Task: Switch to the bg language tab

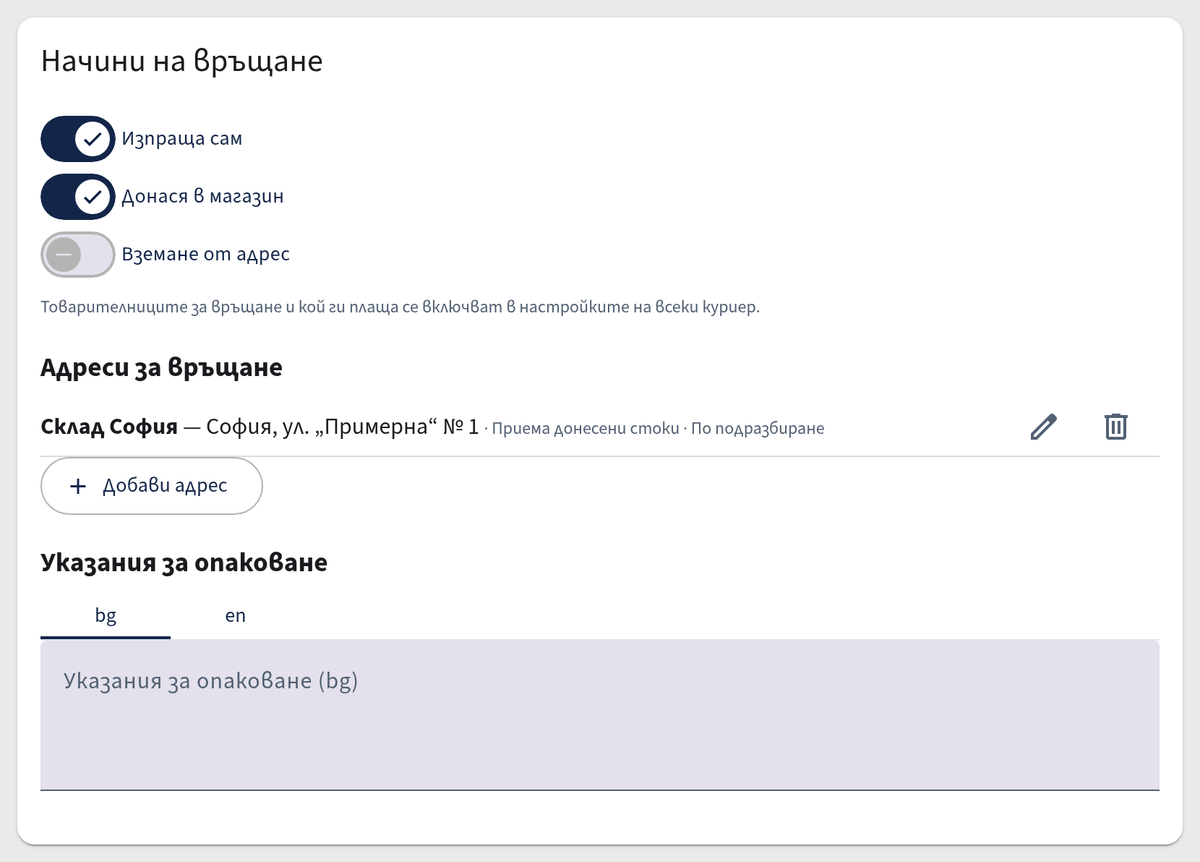Action: [106, 615]
